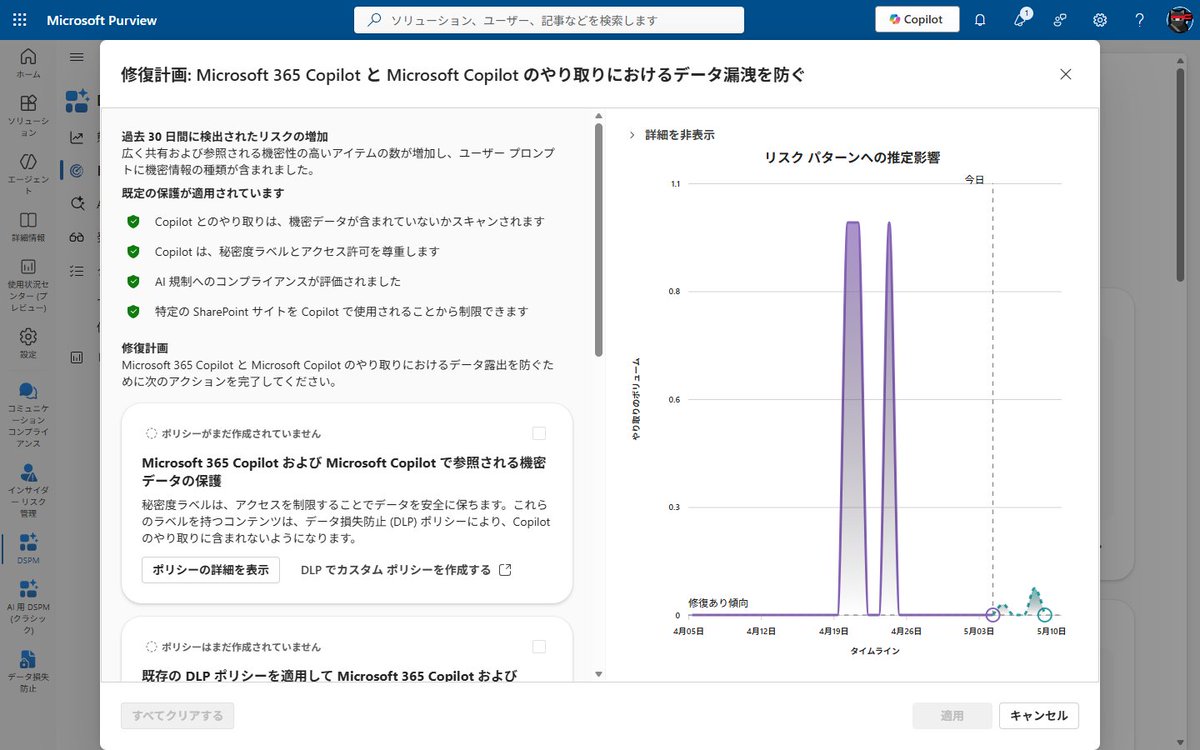This screenshot has width=1200, height=750.
Task: Click the ポリシーはまだ作成されていません status text
Action: click(241, 647)
